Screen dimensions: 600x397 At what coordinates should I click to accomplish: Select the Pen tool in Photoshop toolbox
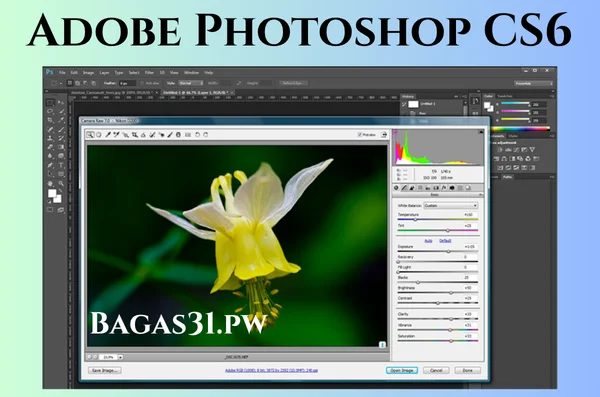[50, 165]
